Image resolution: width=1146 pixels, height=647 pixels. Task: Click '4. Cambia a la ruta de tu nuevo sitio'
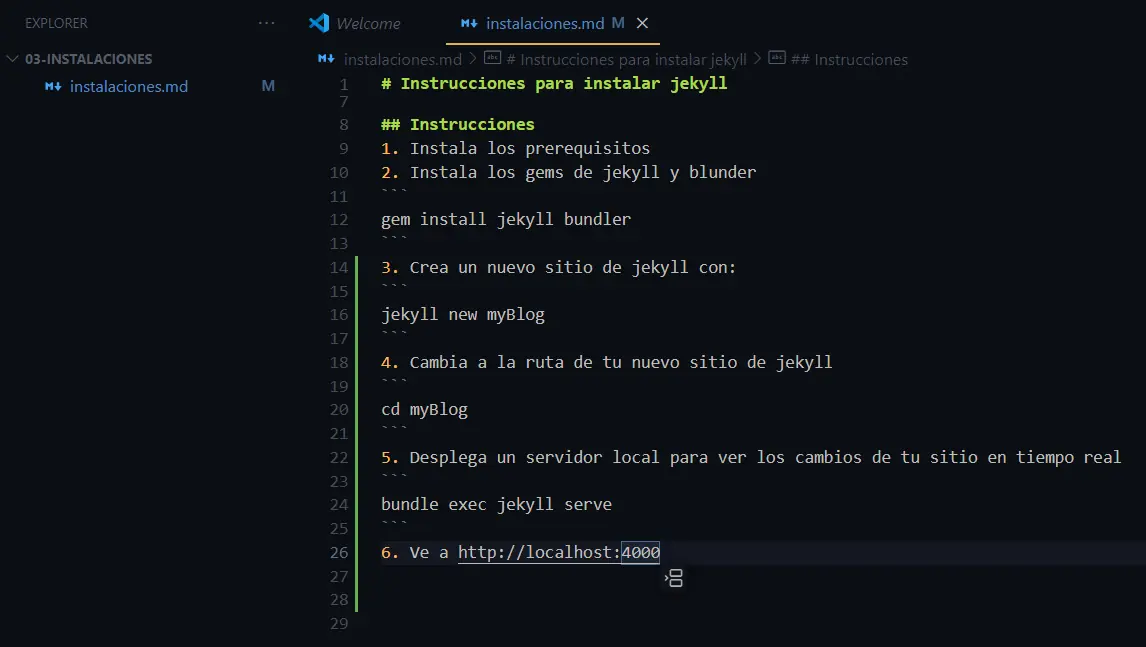pyautogui.click(x=607, y=363)
